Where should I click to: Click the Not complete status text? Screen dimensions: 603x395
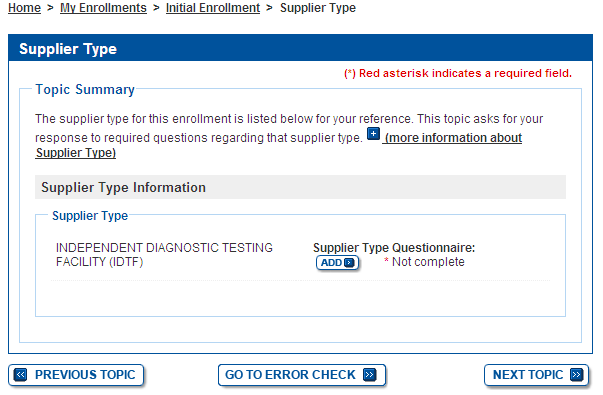coord(428,262)
